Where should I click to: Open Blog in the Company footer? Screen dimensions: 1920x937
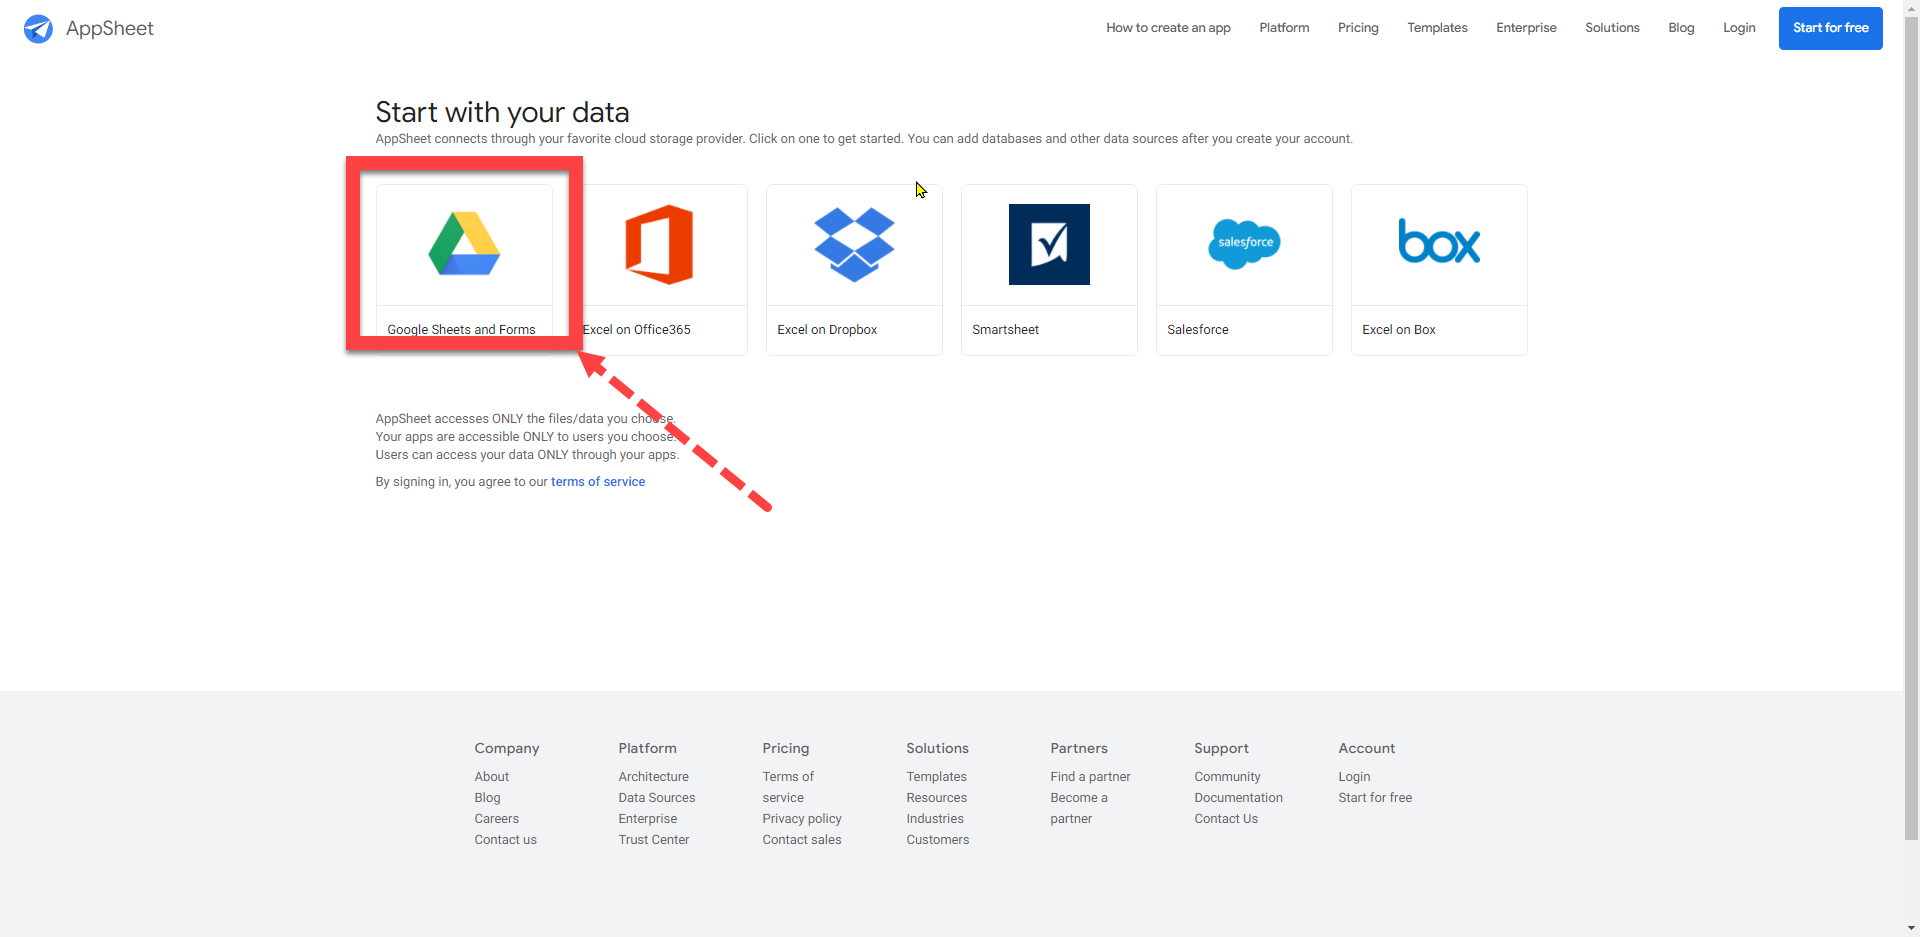pos(487,798)
